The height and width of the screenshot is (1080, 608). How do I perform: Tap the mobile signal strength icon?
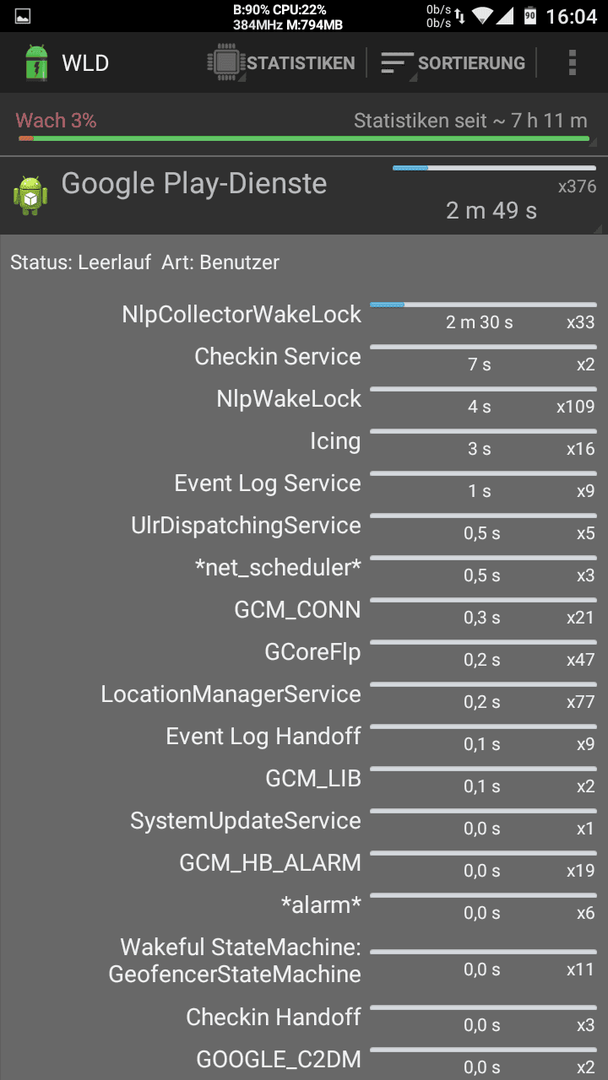(505, 16)
